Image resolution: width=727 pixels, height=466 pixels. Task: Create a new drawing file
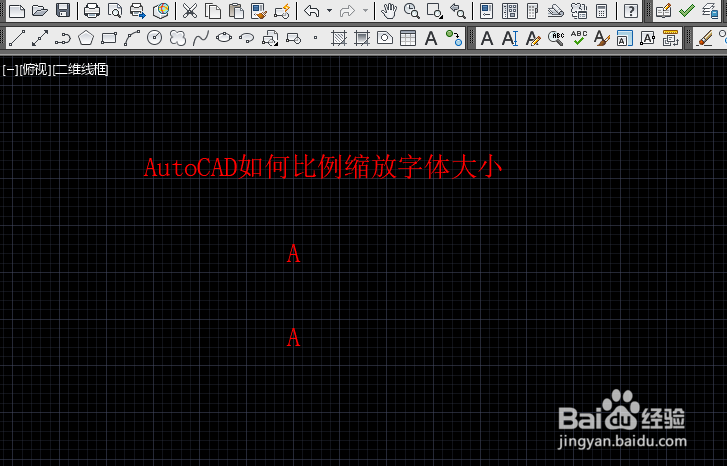click(x=17, y=10)
